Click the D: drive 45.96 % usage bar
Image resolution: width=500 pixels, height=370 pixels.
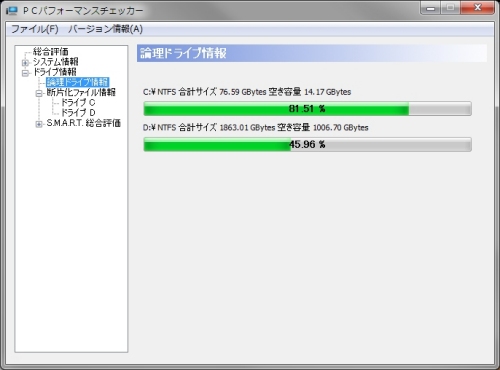coord(307,144)
